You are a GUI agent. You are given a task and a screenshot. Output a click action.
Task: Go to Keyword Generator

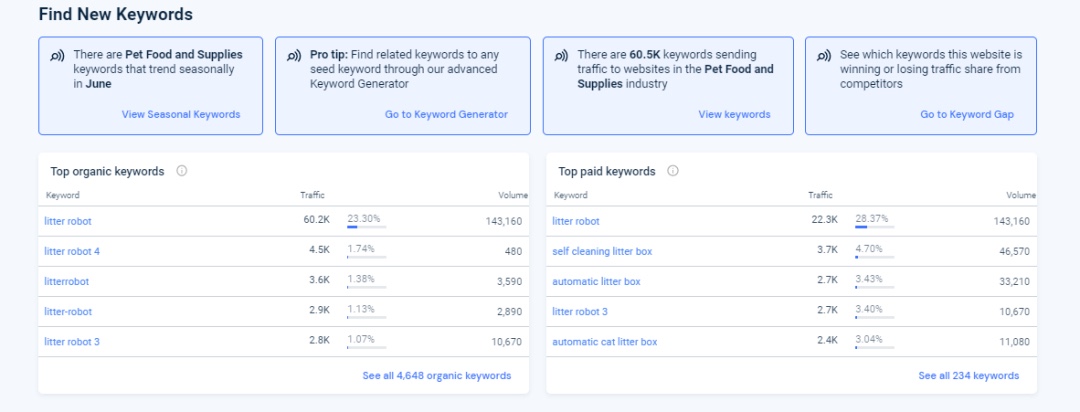point(446,114)
